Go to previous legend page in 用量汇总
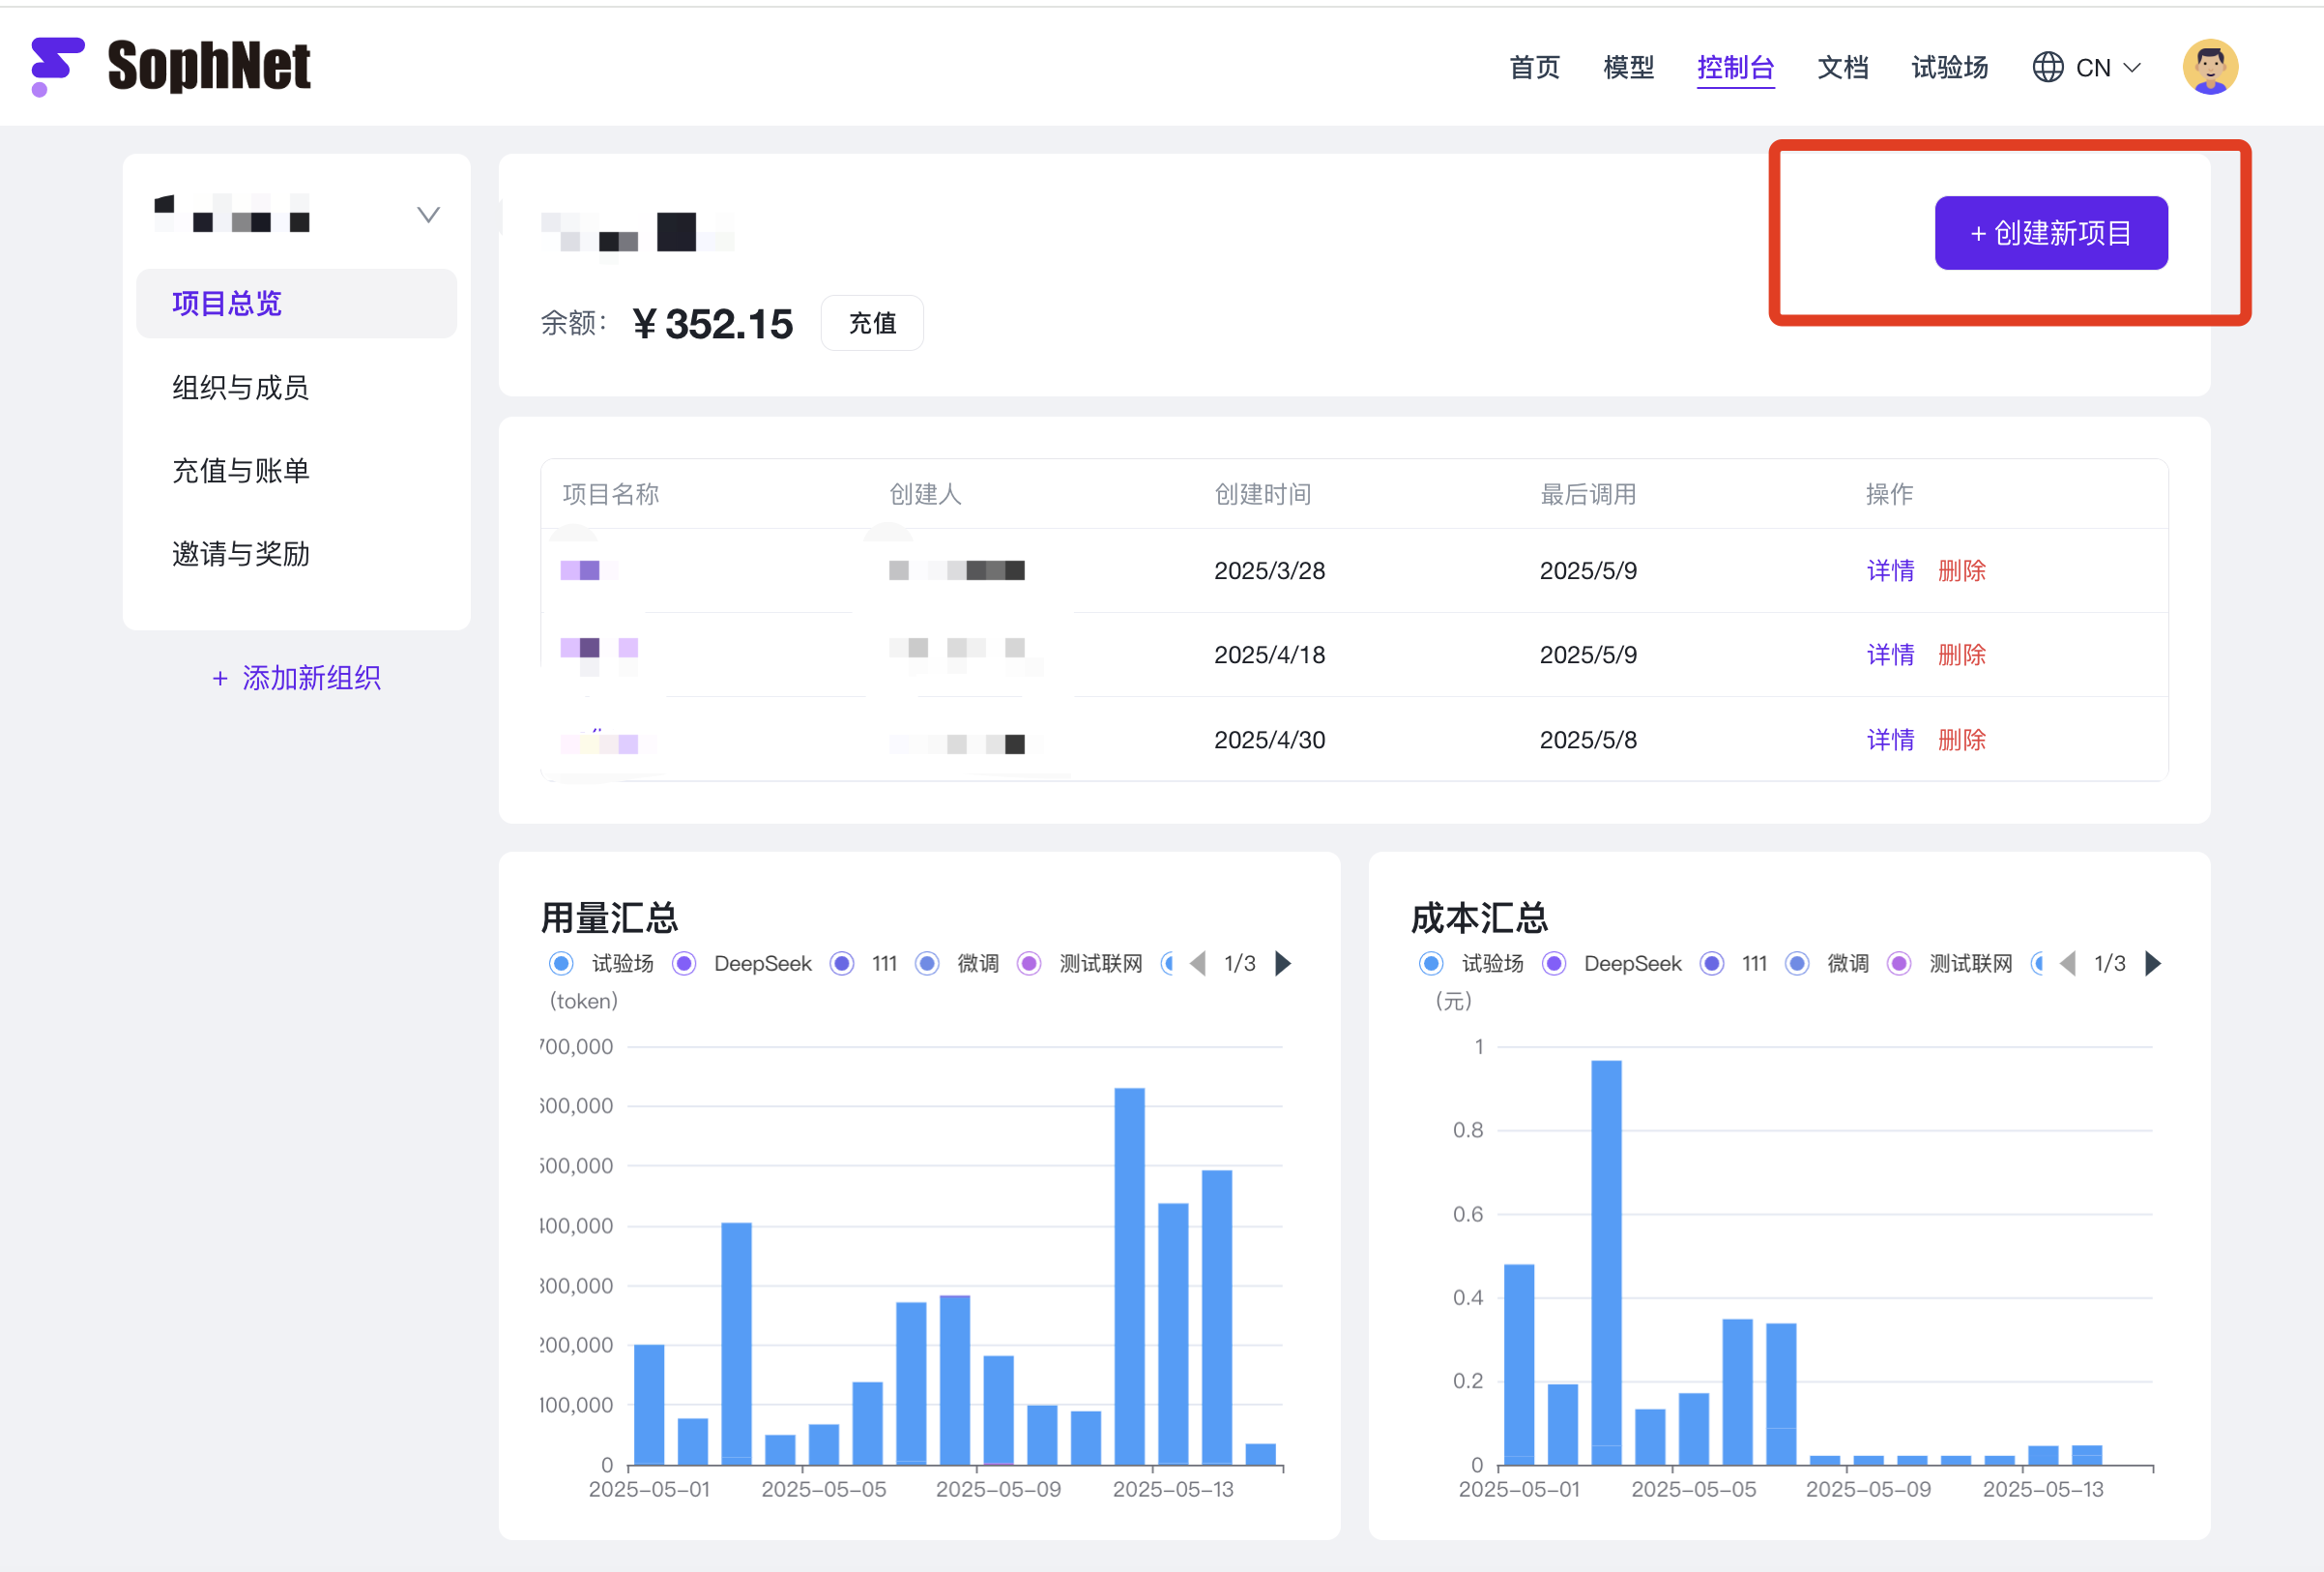2324x1572 pixels. click(1197, 963)
